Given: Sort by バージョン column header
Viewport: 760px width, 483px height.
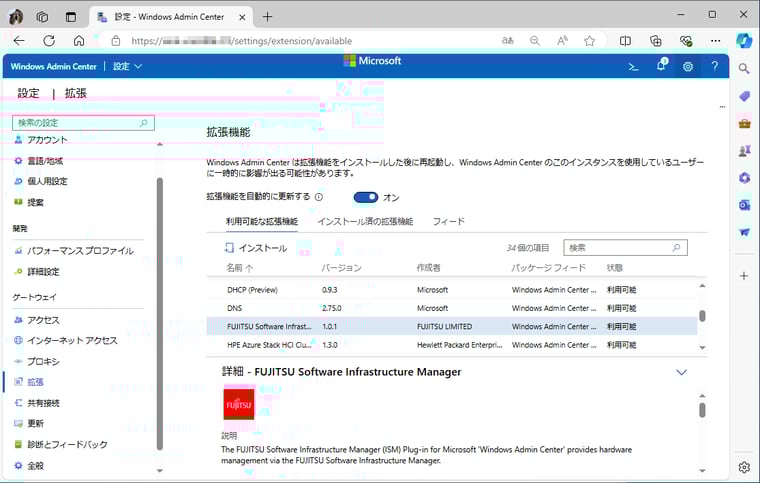Looking at the screenshot, I should 341,268.
